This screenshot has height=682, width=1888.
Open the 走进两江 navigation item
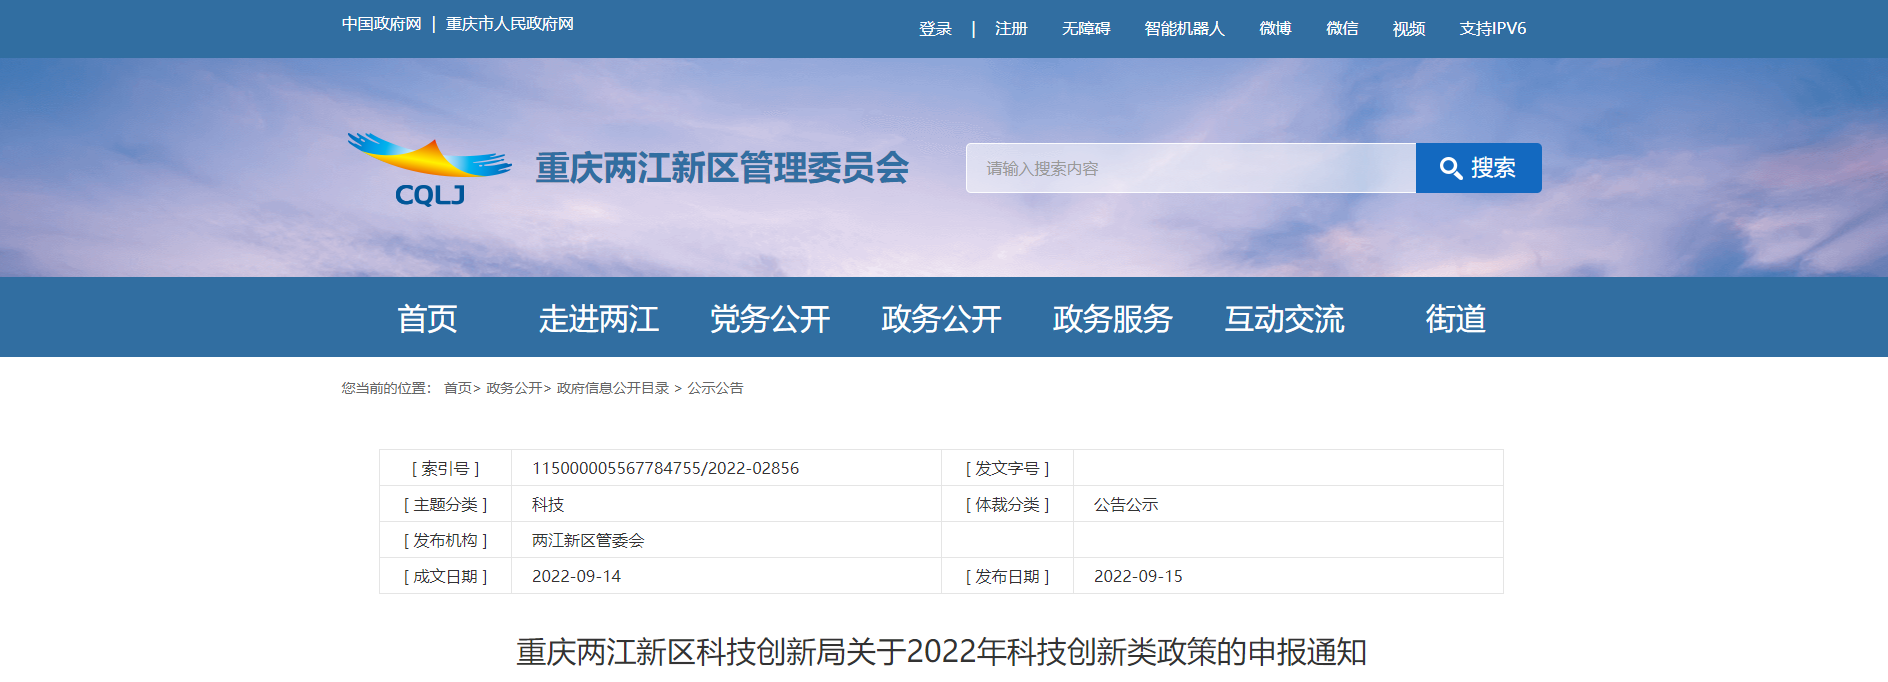598,319
